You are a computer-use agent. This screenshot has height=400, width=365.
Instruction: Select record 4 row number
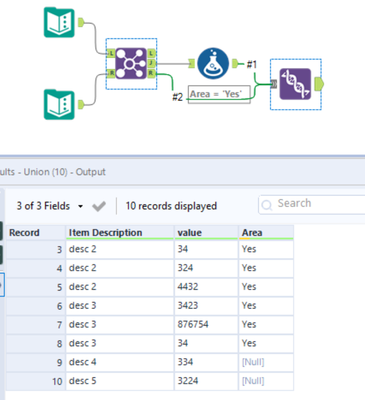(36, 268)
